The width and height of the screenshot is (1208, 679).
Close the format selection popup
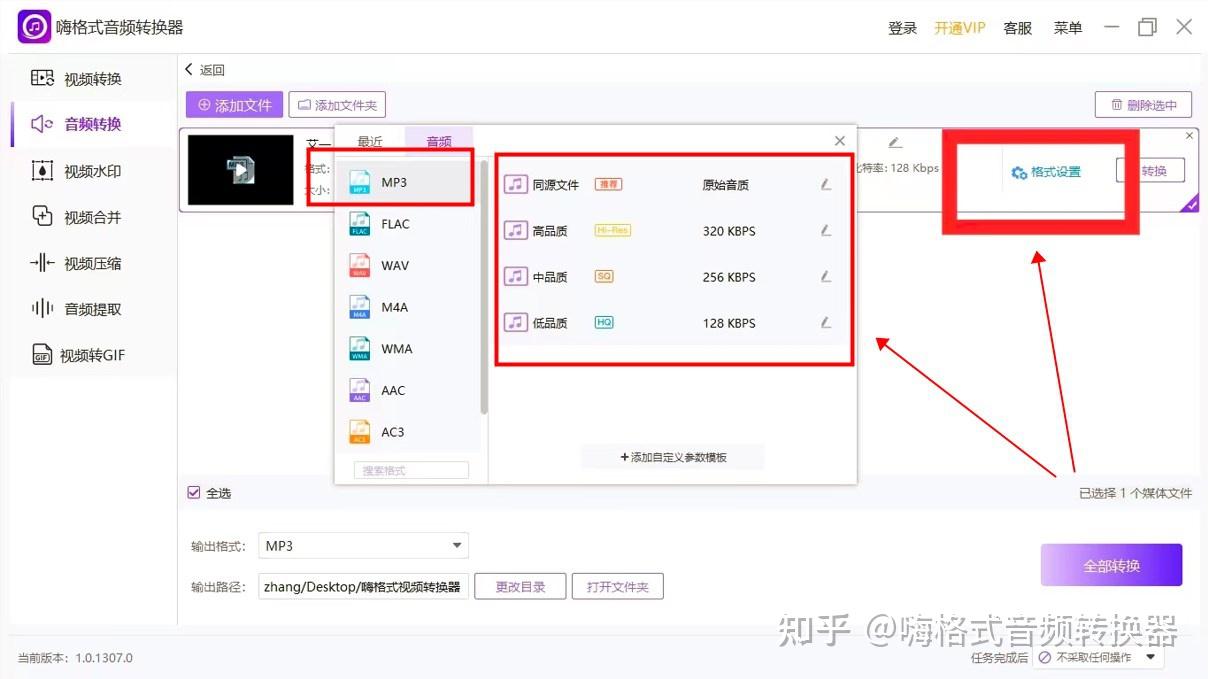[840, 141]
